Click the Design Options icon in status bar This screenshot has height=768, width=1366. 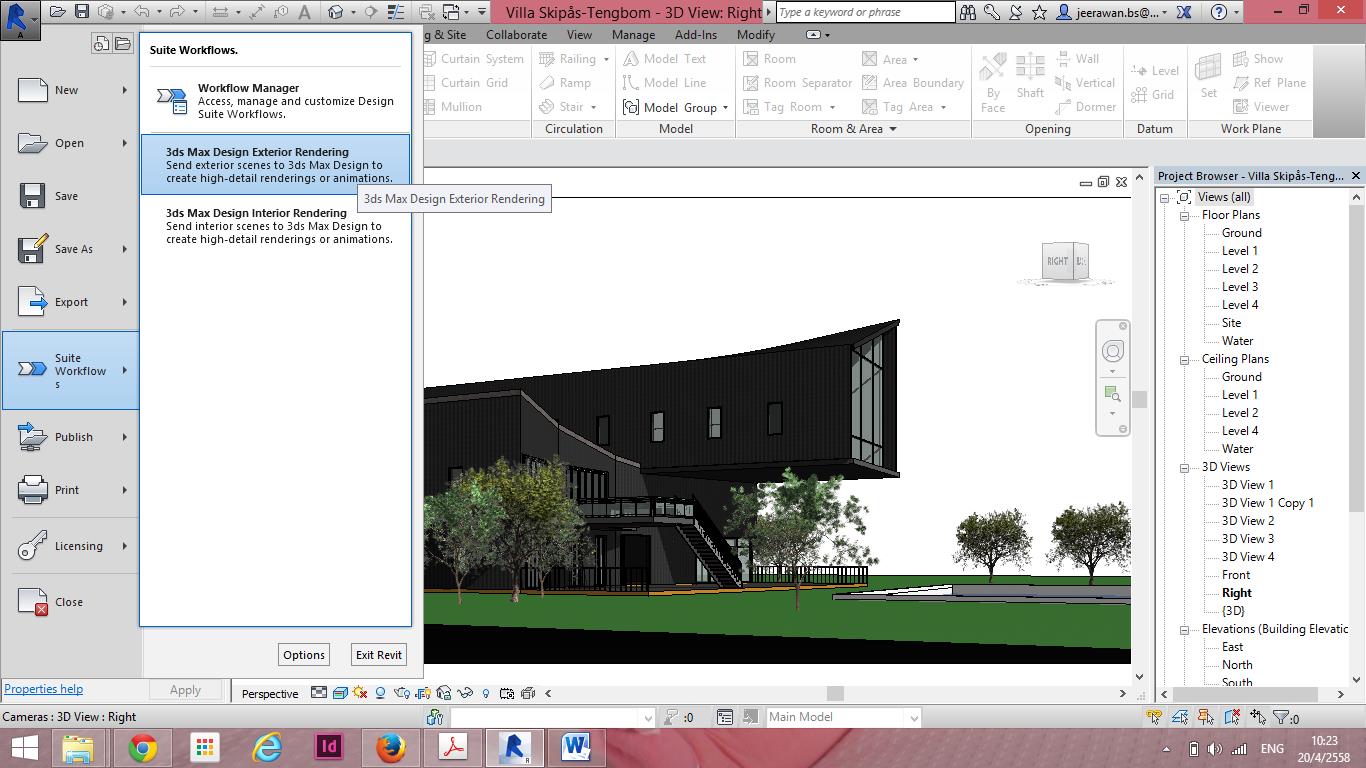click(725, 717)
